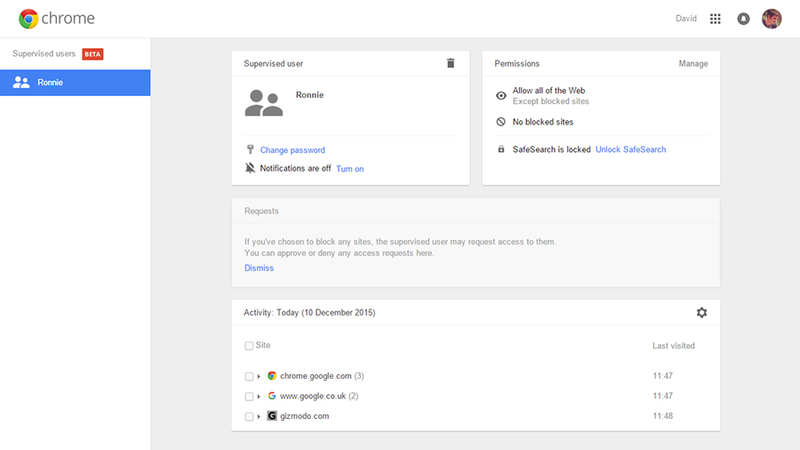The width and height of the screenshot is (800, 450).
Task: Expand the chrome.google.com entry
Action: point(259,377)
